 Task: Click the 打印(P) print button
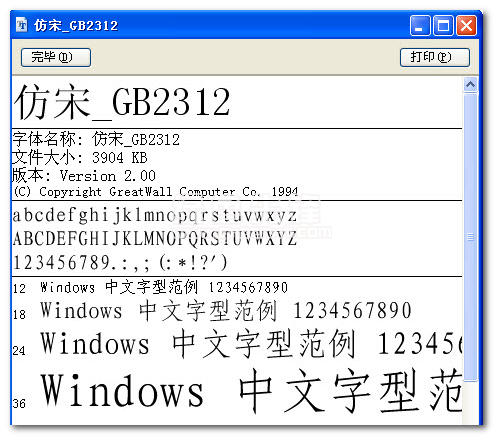click(435, 57)
